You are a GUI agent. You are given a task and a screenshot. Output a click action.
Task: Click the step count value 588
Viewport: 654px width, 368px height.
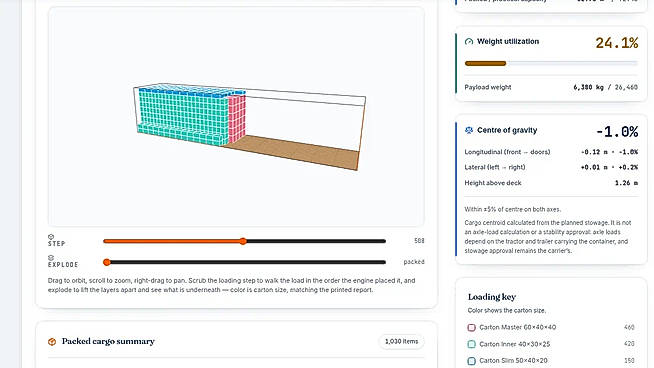419,241
